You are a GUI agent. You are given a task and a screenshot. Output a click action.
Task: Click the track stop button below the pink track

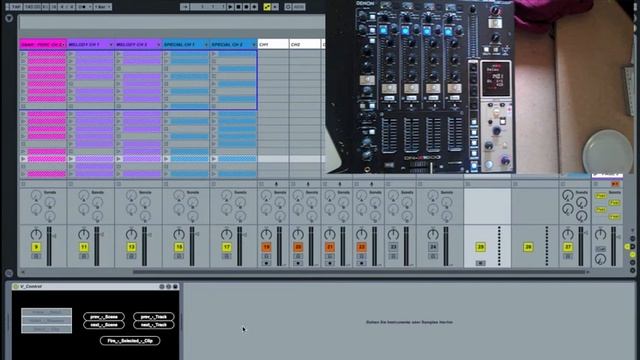coord(23,184)
